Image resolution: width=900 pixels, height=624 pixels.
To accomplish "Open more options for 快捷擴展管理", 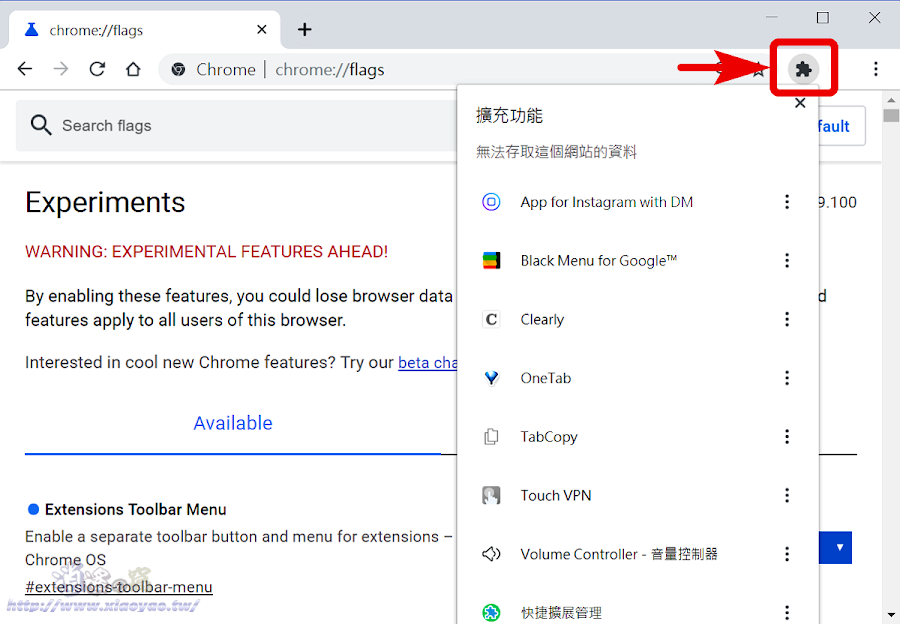I will [787, 613].
